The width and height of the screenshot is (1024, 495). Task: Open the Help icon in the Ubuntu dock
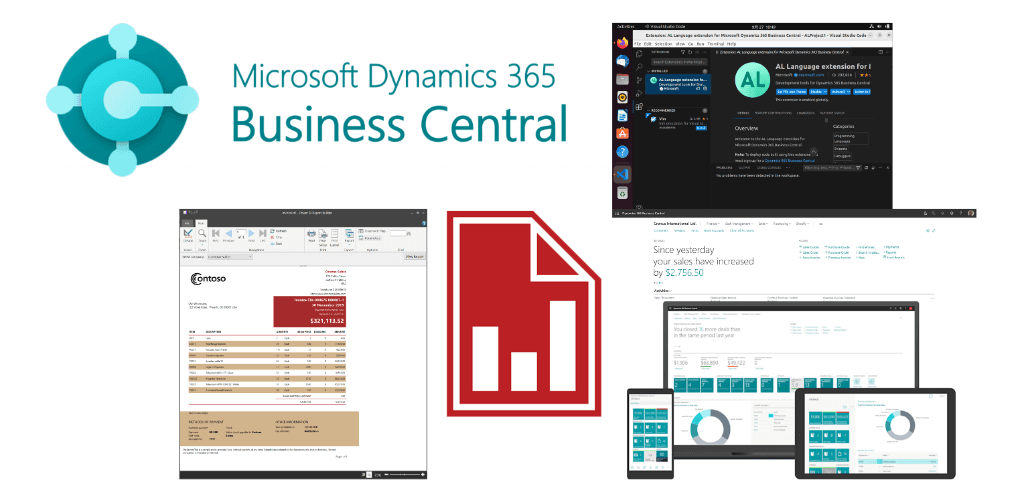pos(622,152)
